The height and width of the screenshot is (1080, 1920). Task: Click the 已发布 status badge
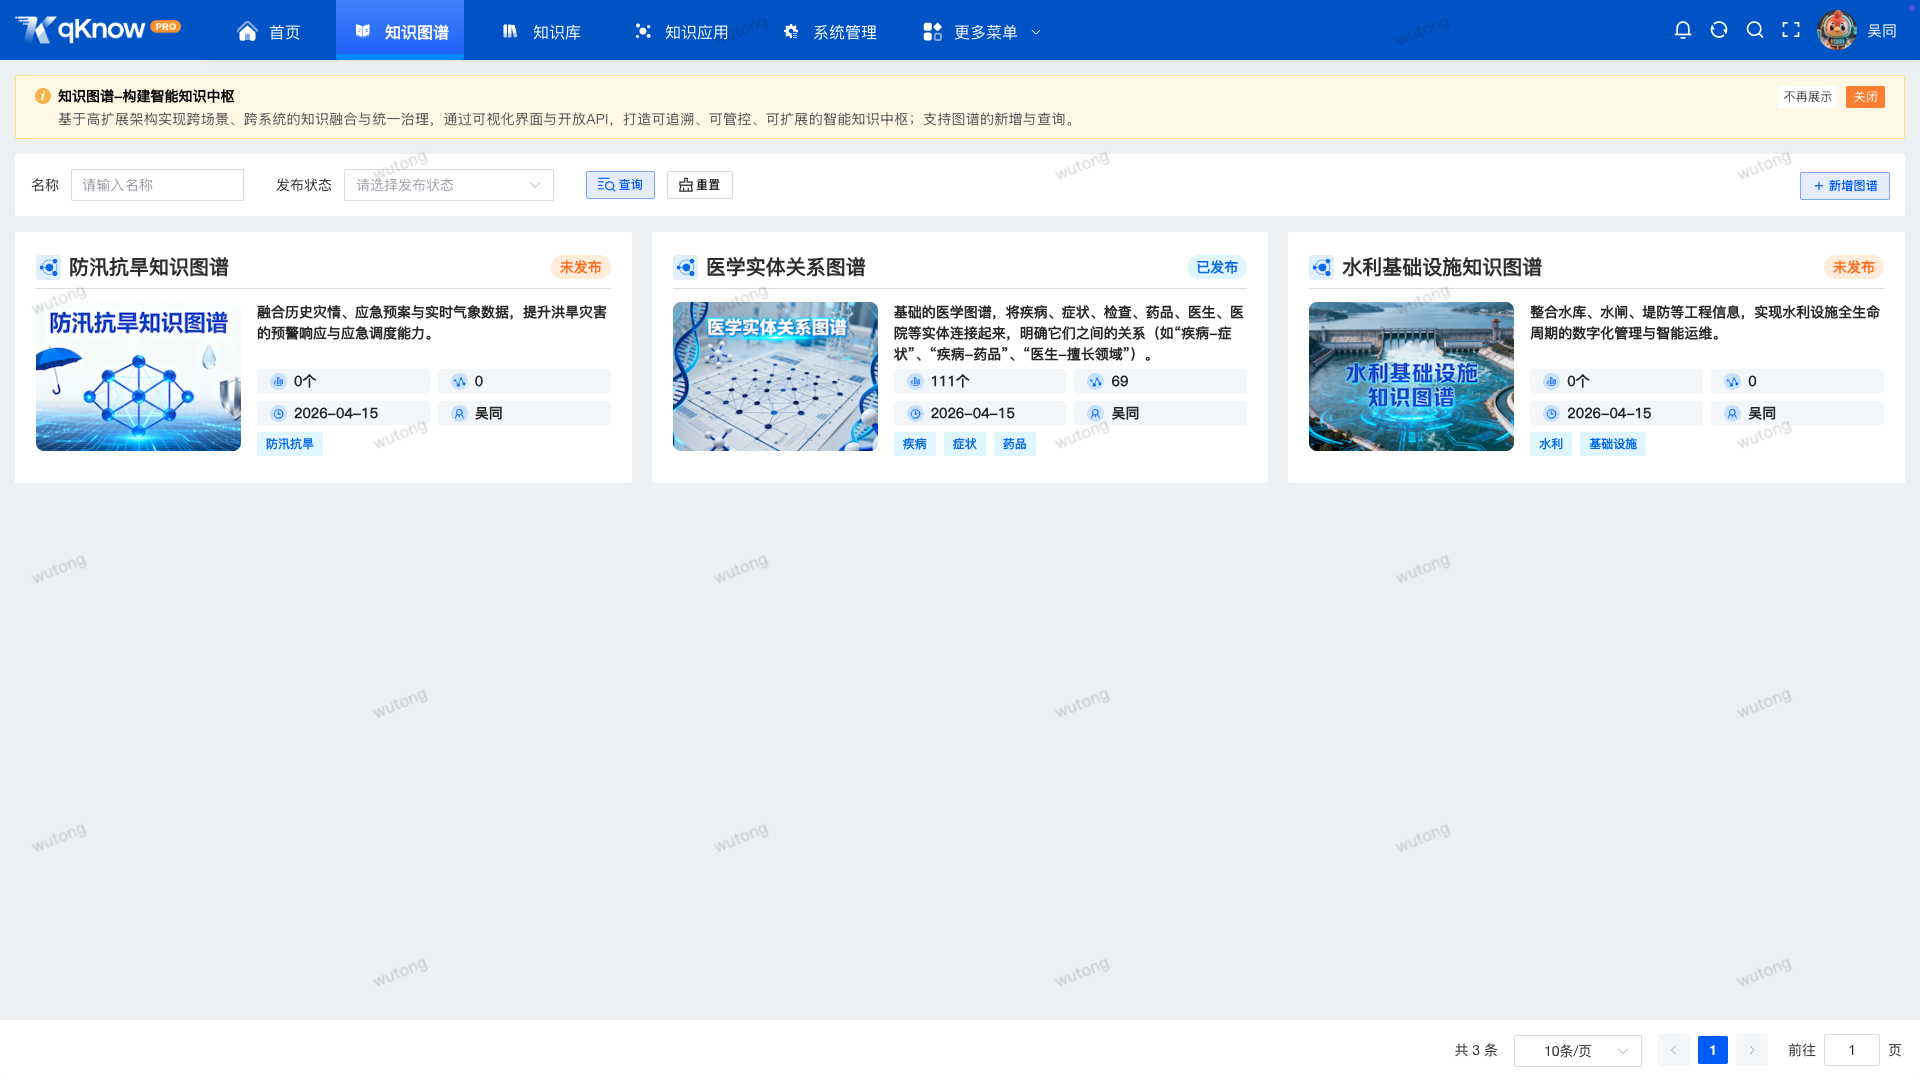[1217, 267]
